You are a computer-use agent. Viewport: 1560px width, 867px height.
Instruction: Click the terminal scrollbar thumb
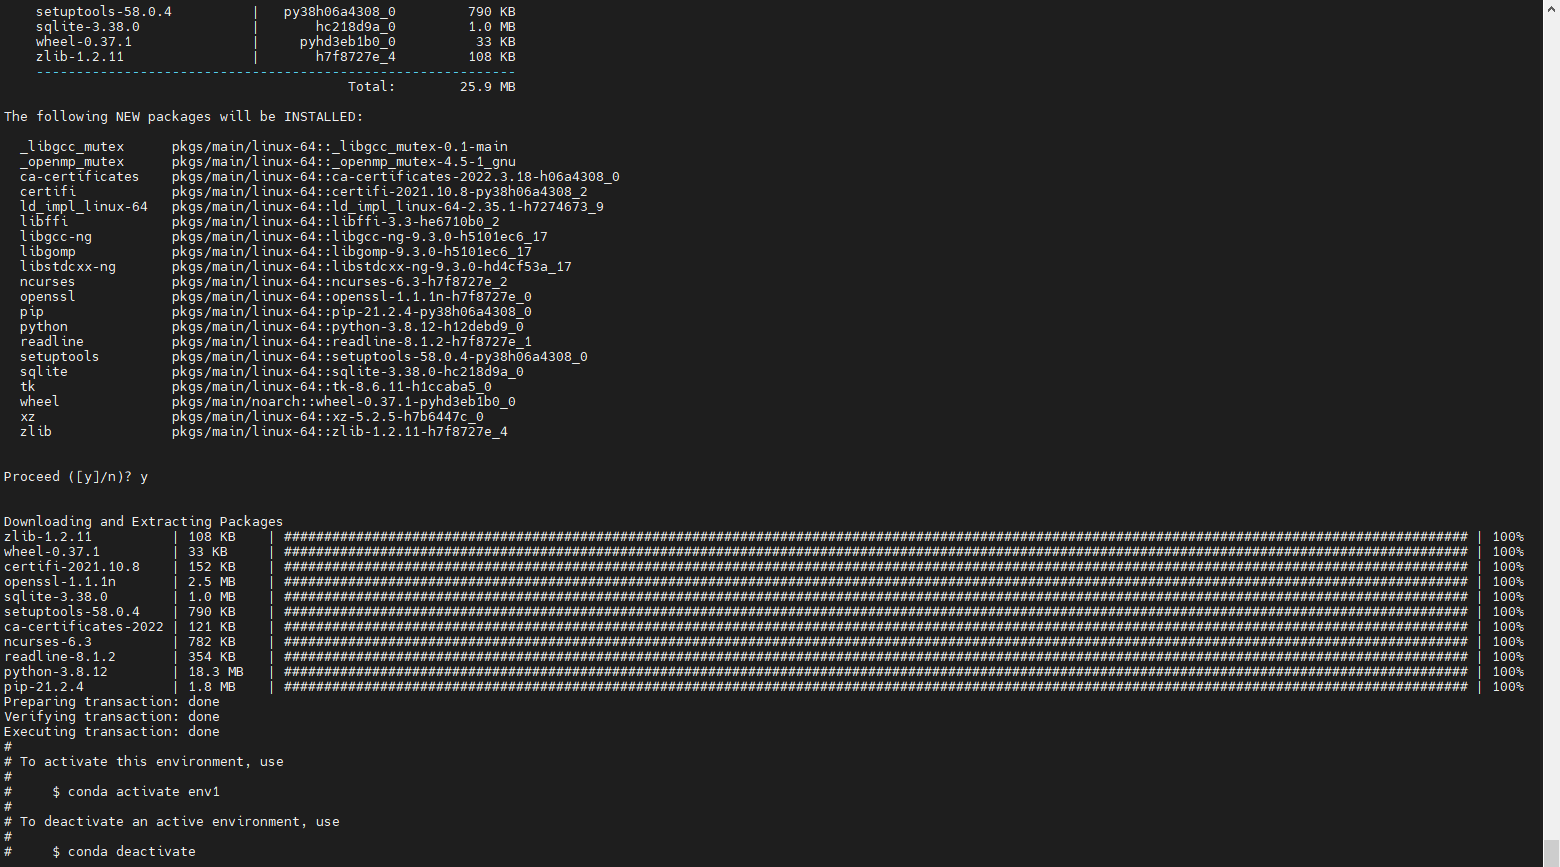(1551, 852)
